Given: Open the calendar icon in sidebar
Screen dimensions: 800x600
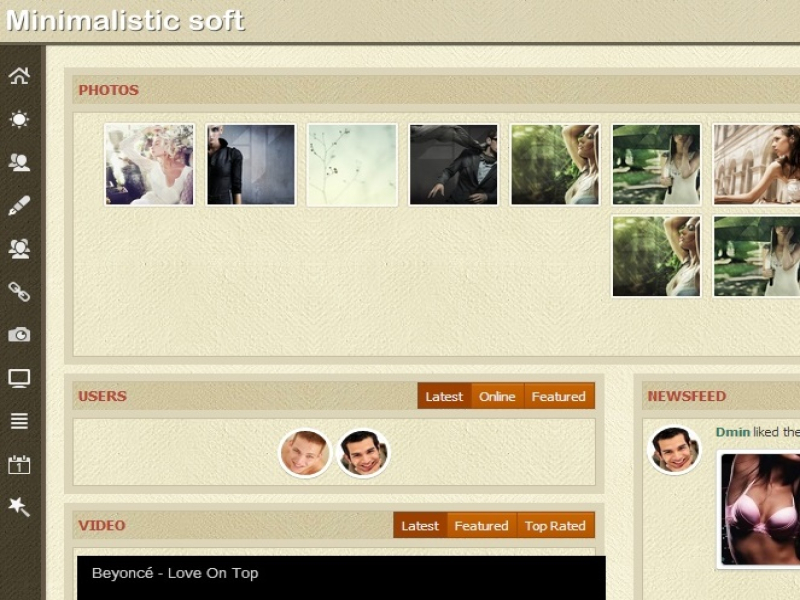Looking at the screenshot, I should point(19,465).
